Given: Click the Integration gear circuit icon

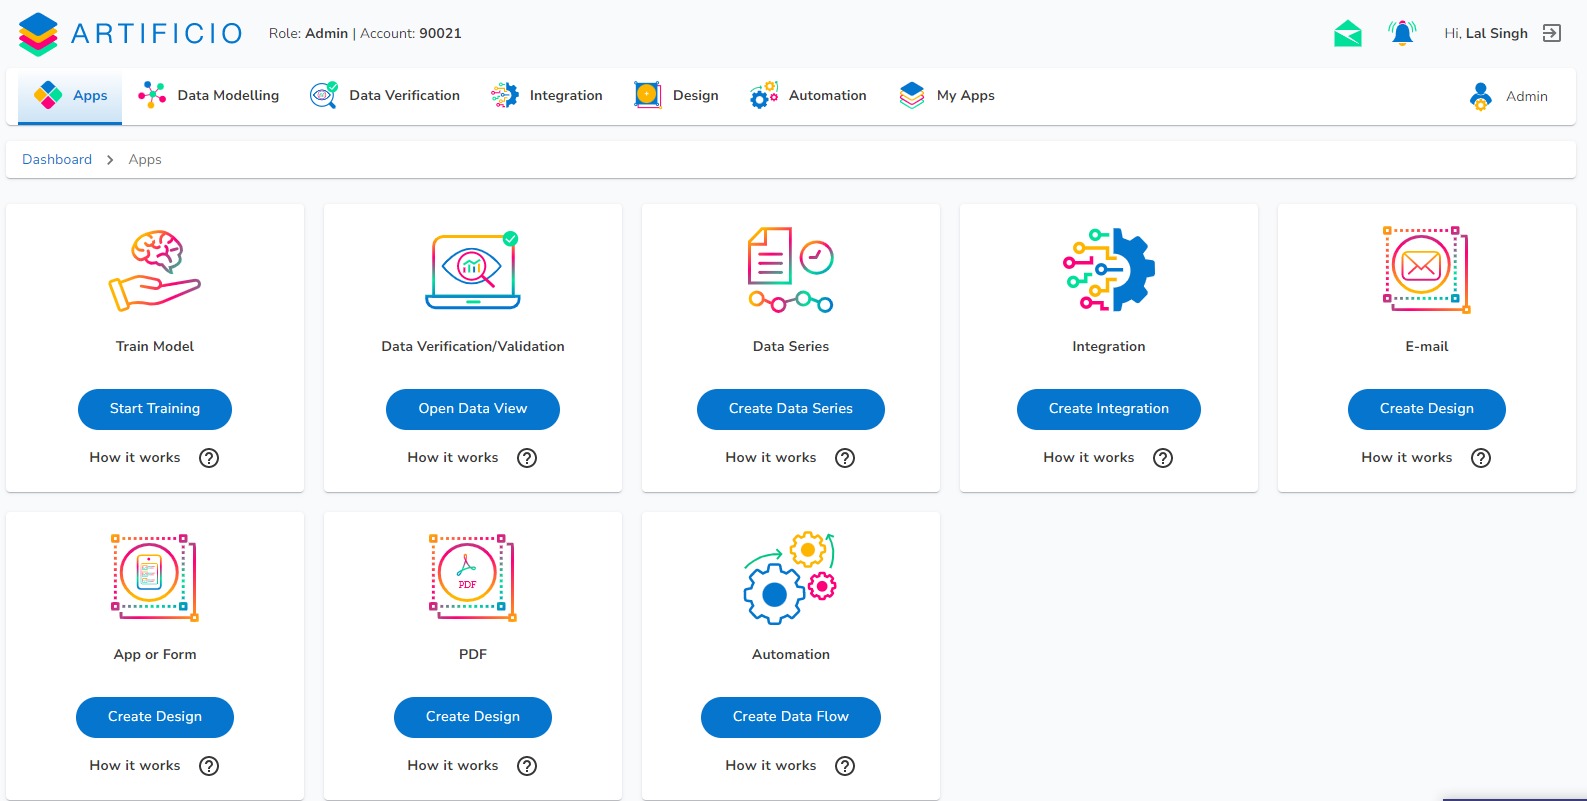Looking at the screenshot, I should (x=1109, y=270).
